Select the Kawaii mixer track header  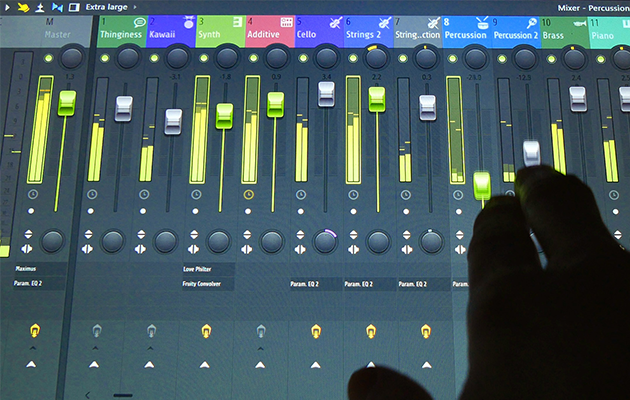(167, 31)
